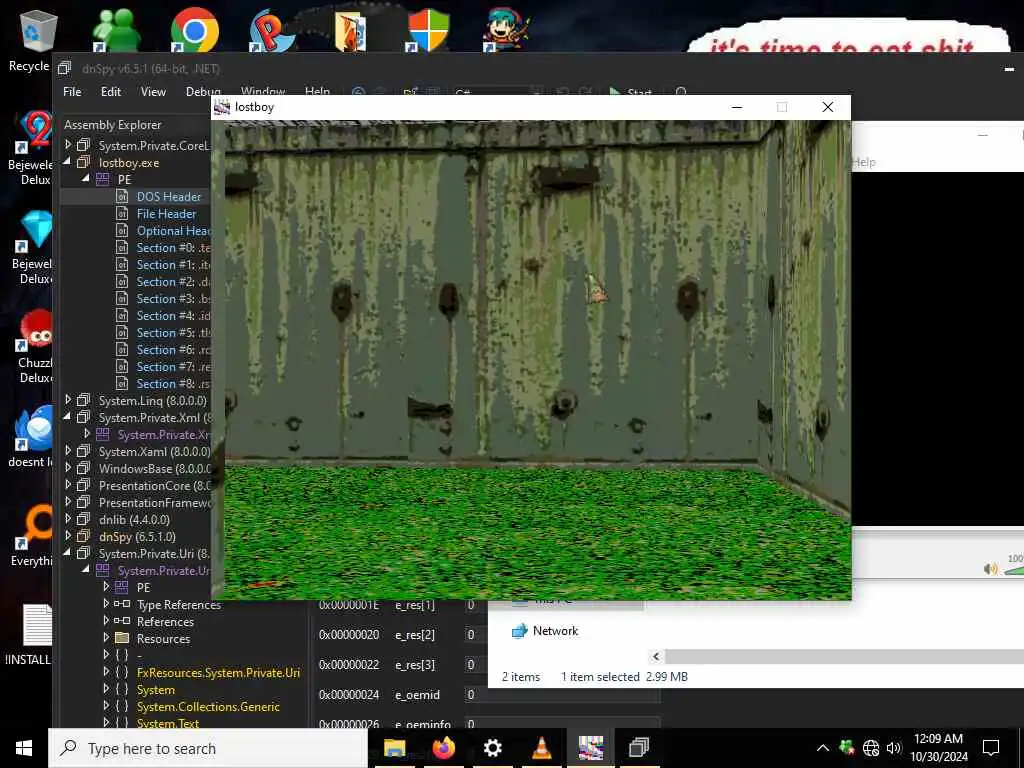Expand the System.Linq (8.0.0.0) node

[x=68, y=400]
